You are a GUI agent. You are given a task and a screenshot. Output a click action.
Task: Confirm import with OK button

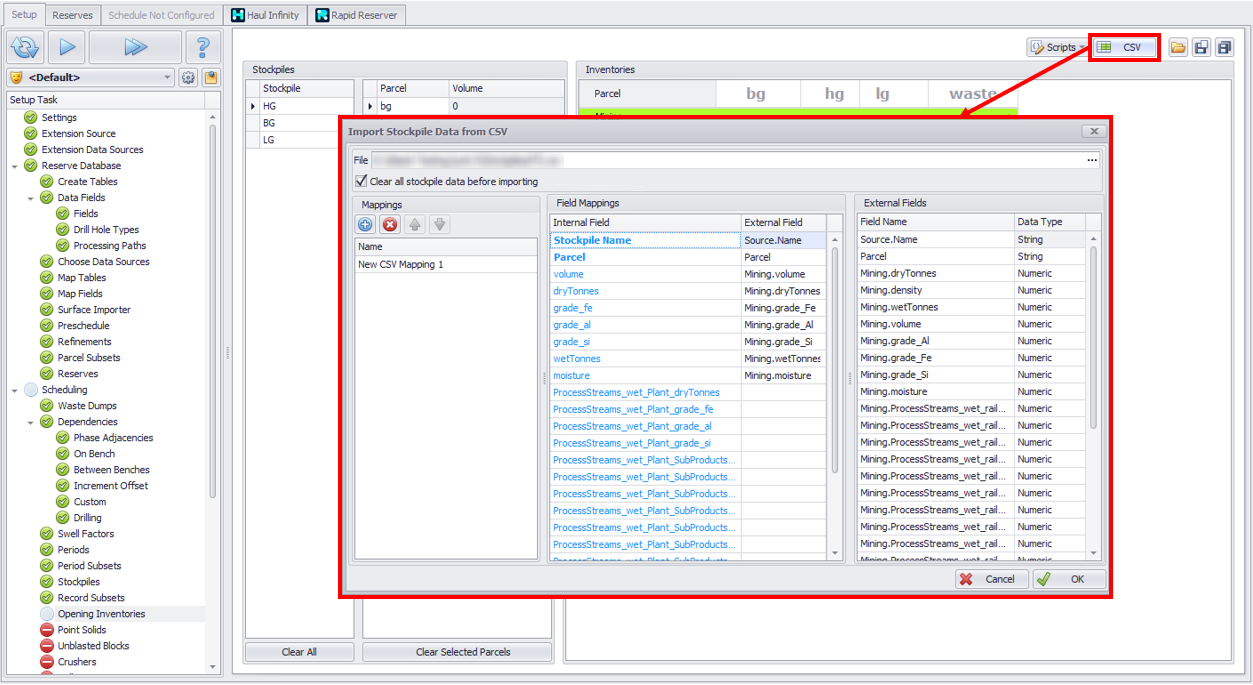(1069, 579)
